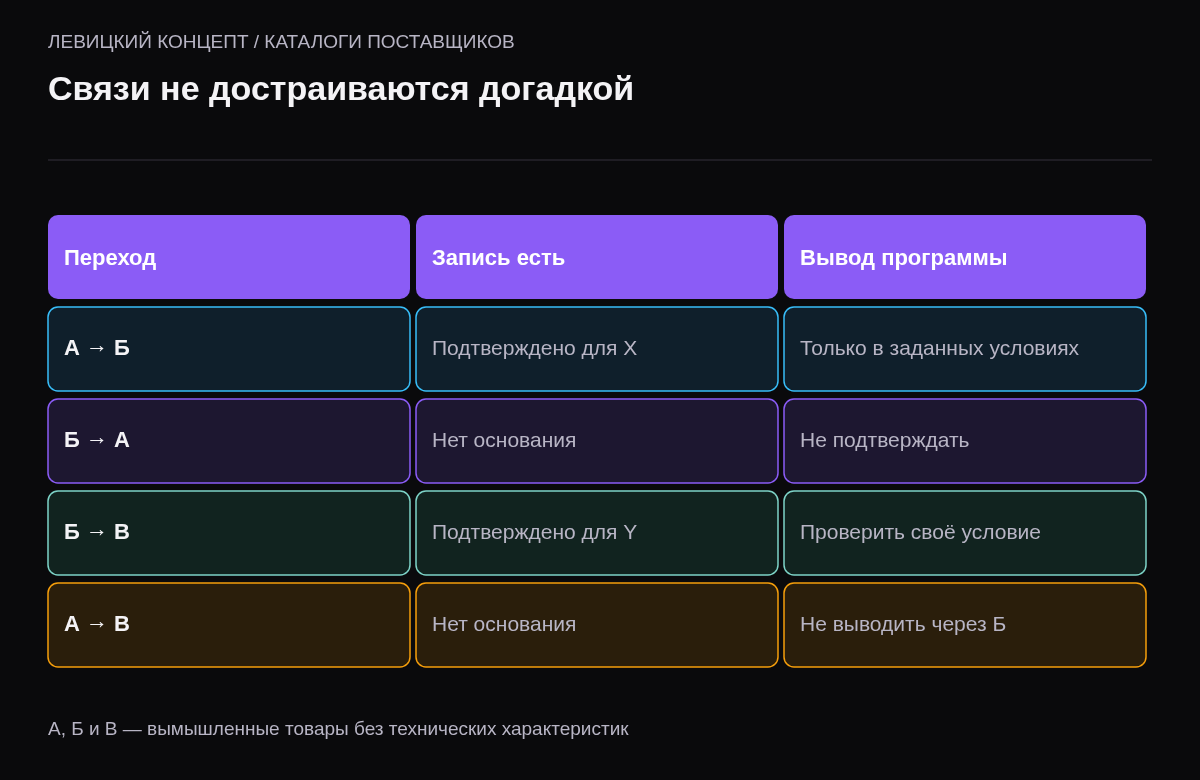Click the breadcrumb "ЛЕВИЦКИЙ КОНЦЕПТ / КАТАЛОГИ ПОСТАВЩИКОВ"
Screen dimensions: 1200x780
click(281, 42)
